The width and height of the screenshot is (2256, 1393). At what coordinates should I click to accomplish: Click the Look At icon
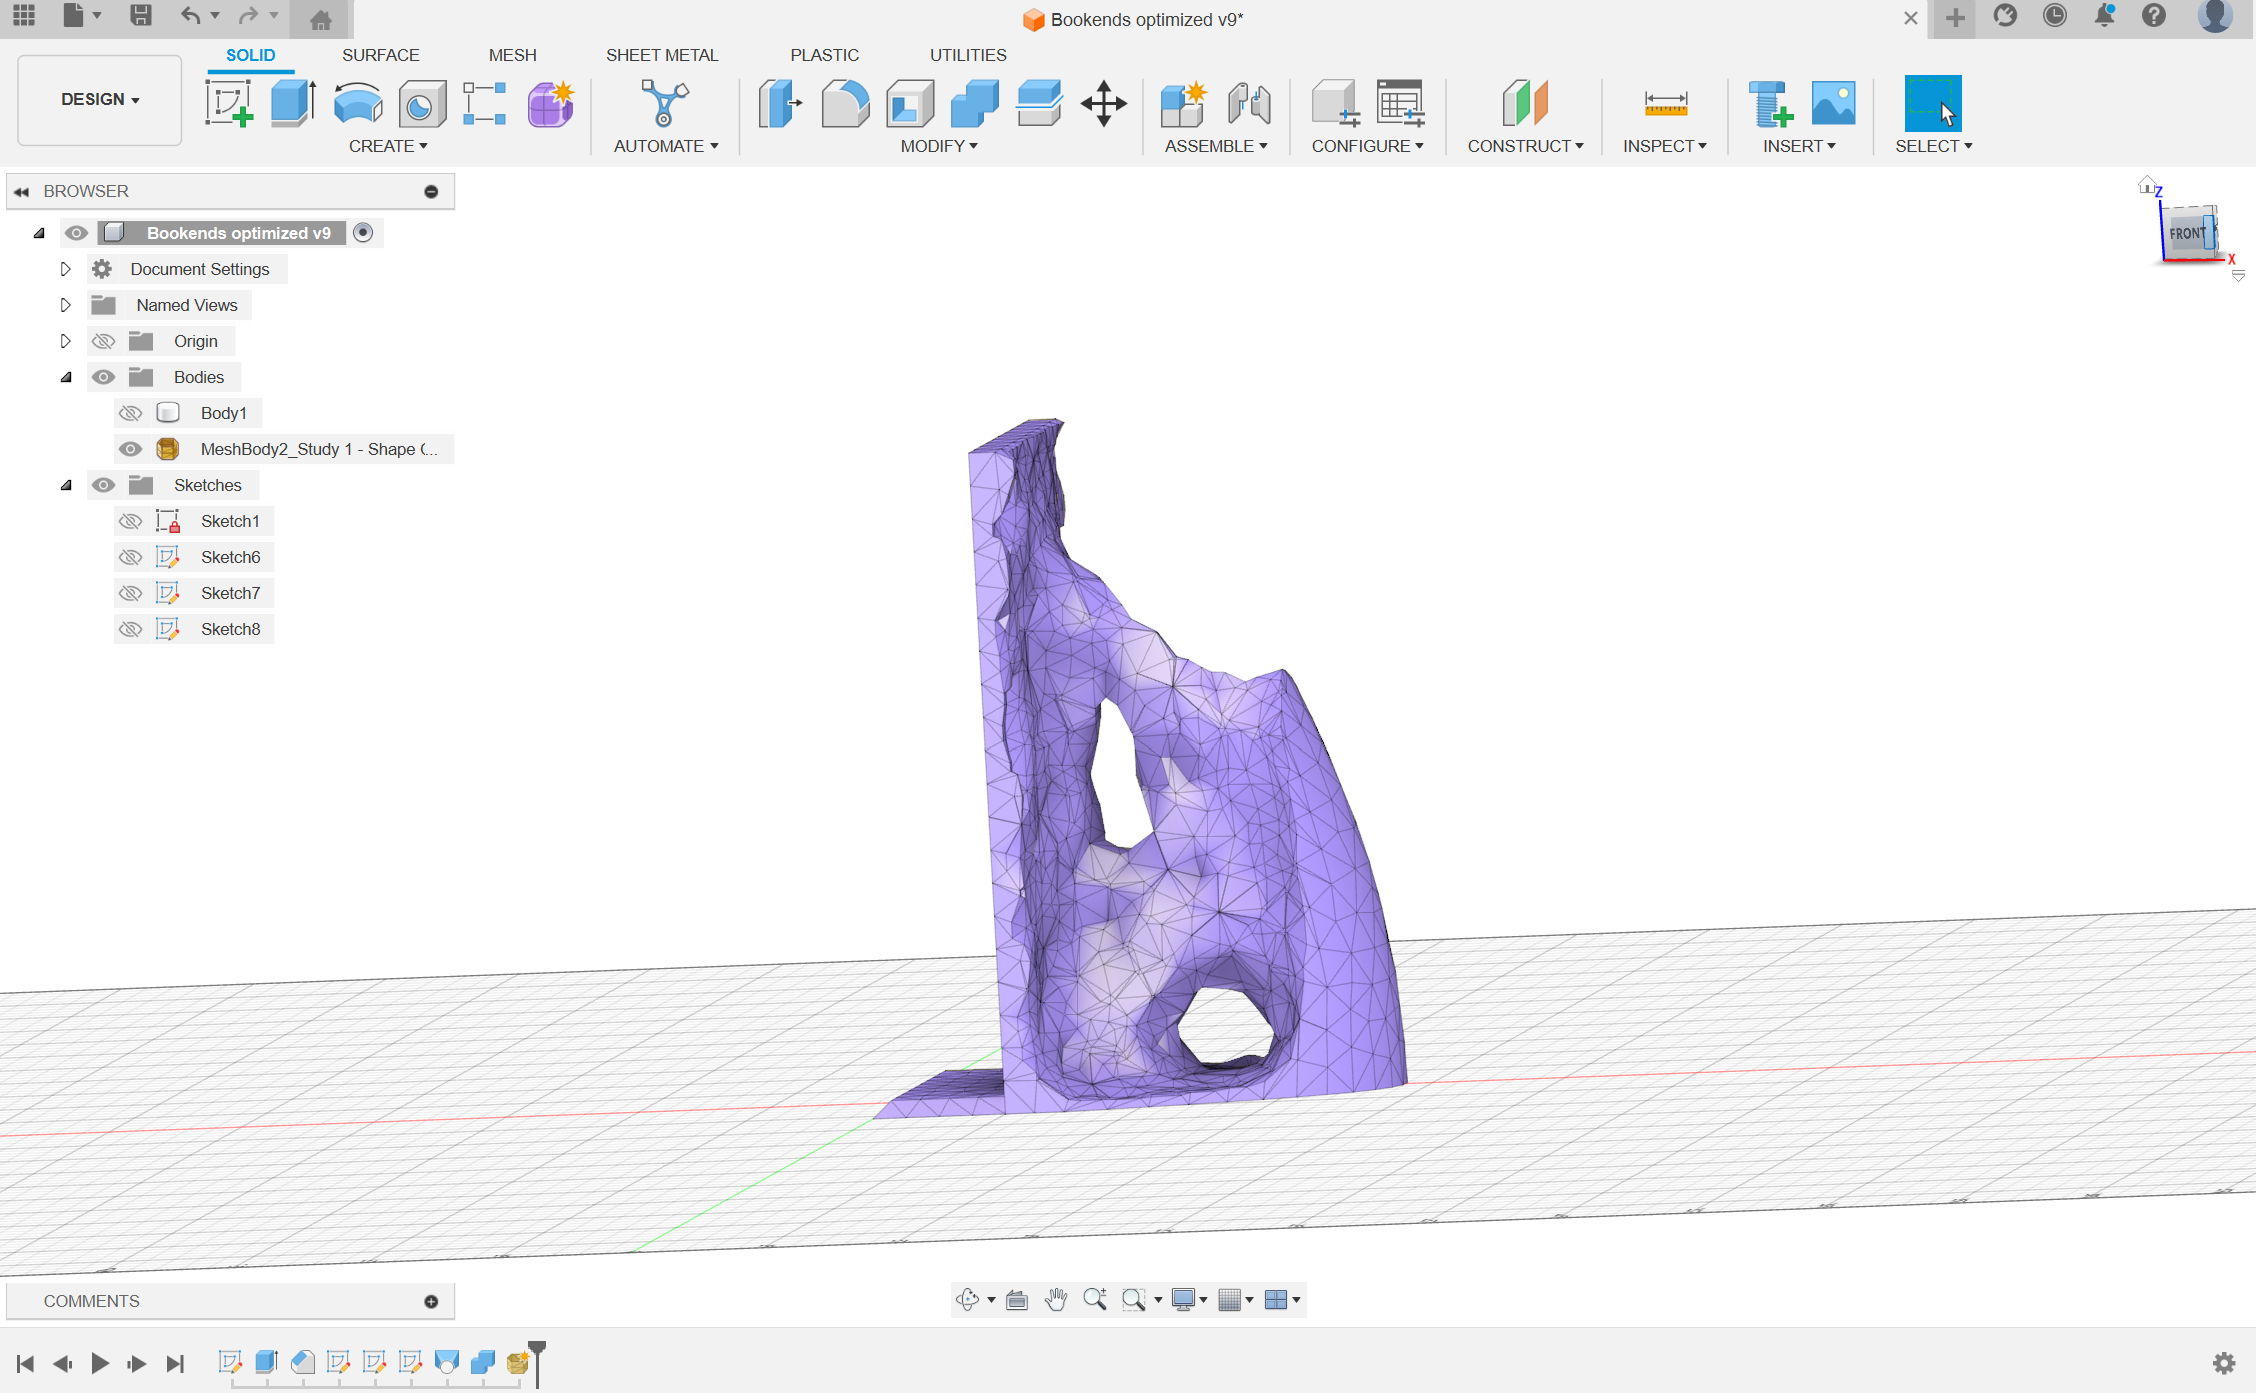pos(1017,1299)
